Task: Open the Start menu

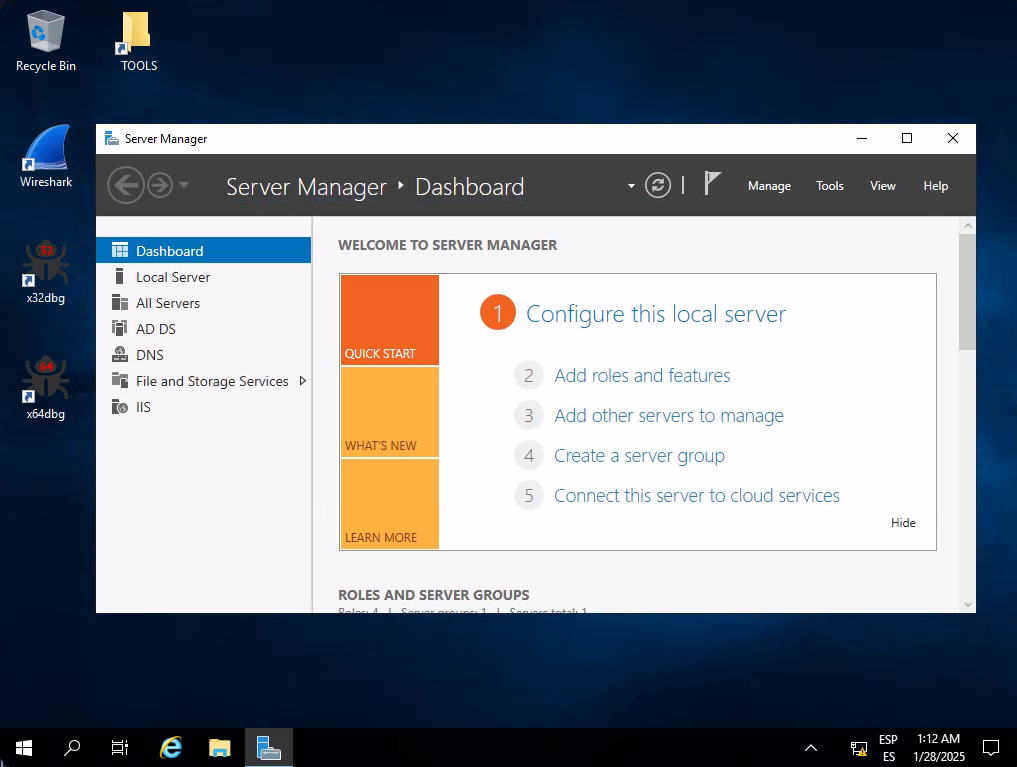Action: (24, 748)
